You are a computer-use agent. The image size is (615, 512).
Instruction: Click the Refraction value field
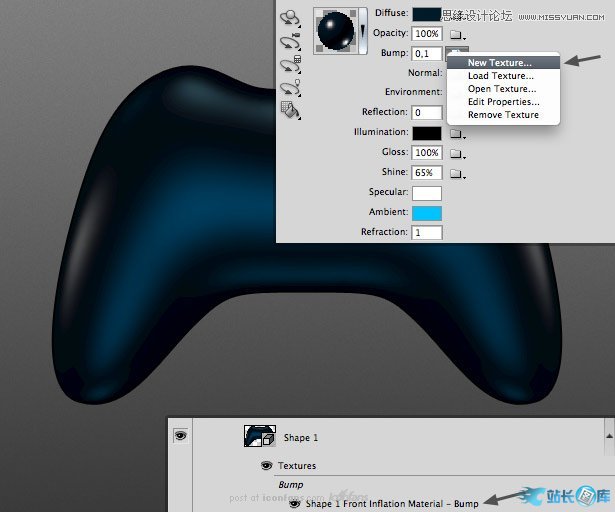point(427,233)
